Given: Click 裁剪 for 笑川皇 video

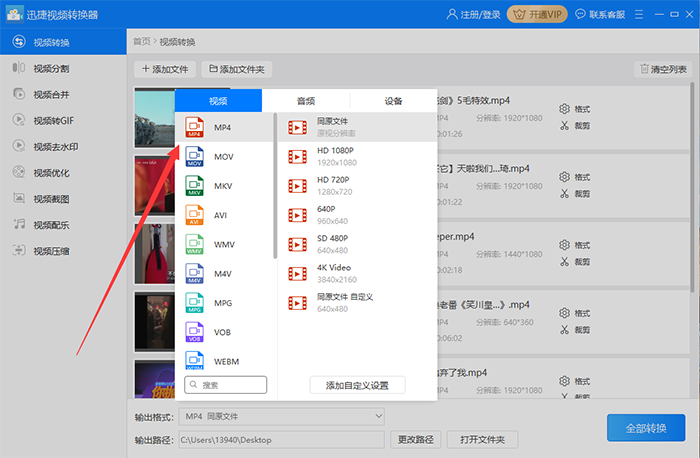Looking at the screenshot, I should click(575, 330).
